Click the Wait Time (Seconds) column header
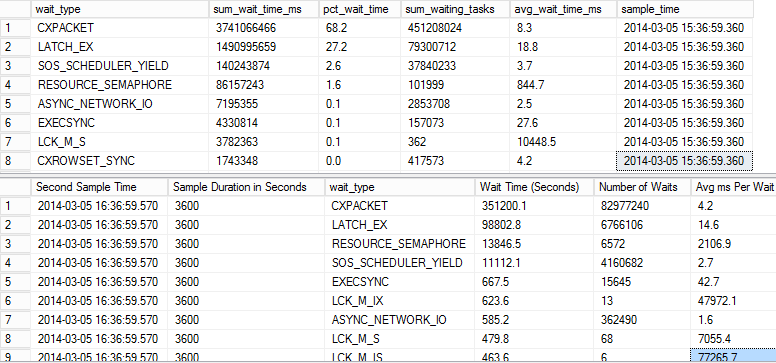This screenshot has width=776, height=363. (534, 187)
